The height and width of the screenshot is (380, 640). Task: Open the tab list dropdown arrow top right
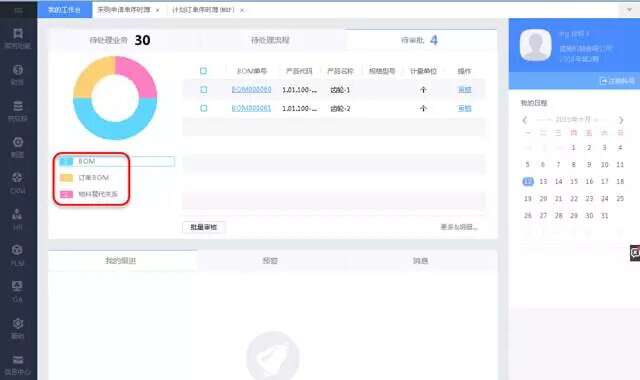(629, 10)
